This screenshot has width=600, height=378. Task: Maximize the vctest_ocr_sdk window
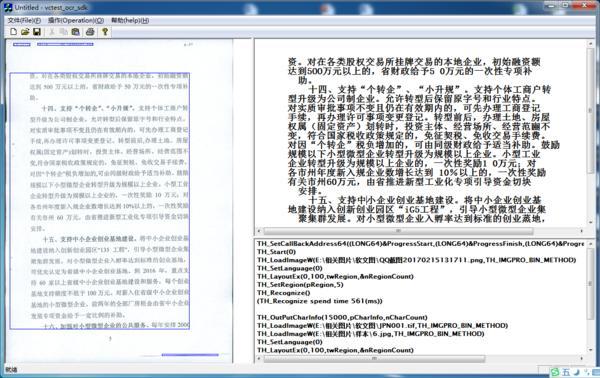point(565,5)
